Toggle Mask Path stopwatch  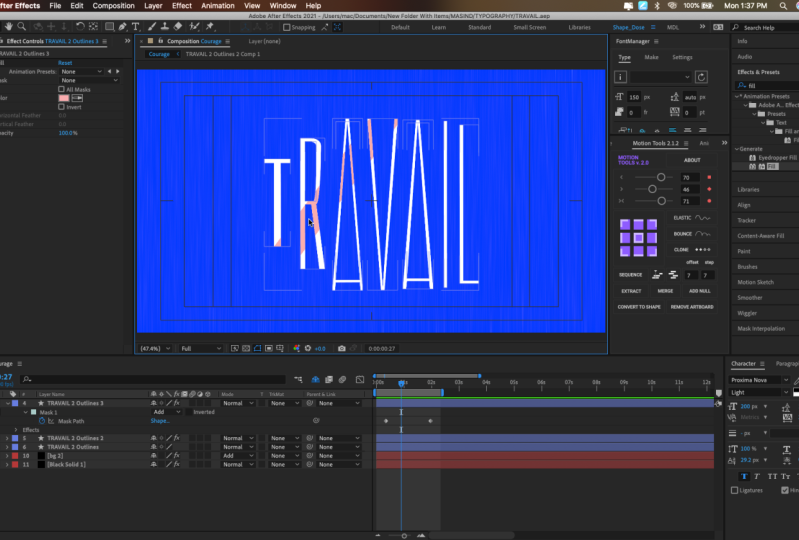click(42, 421)
